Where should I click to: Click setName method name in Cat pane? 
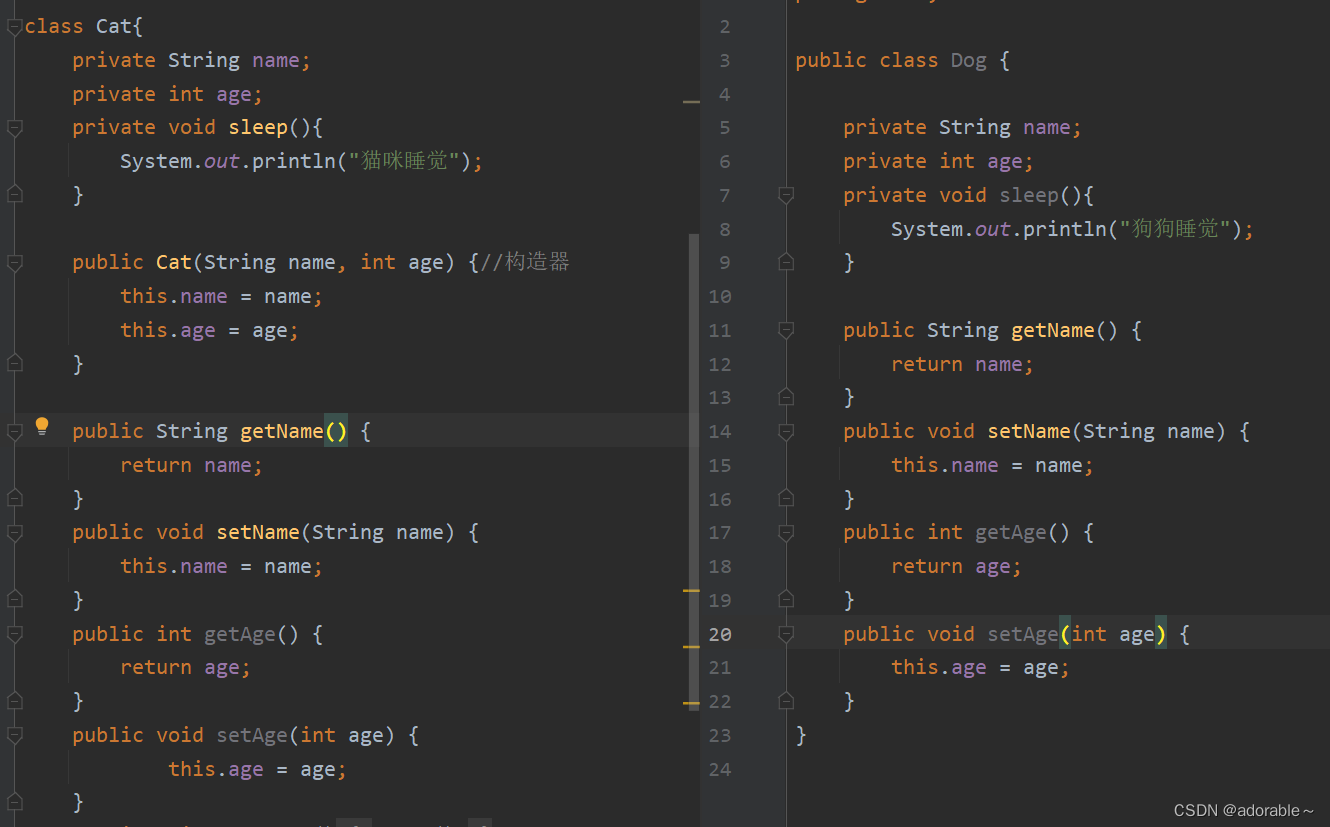(258, 532)
